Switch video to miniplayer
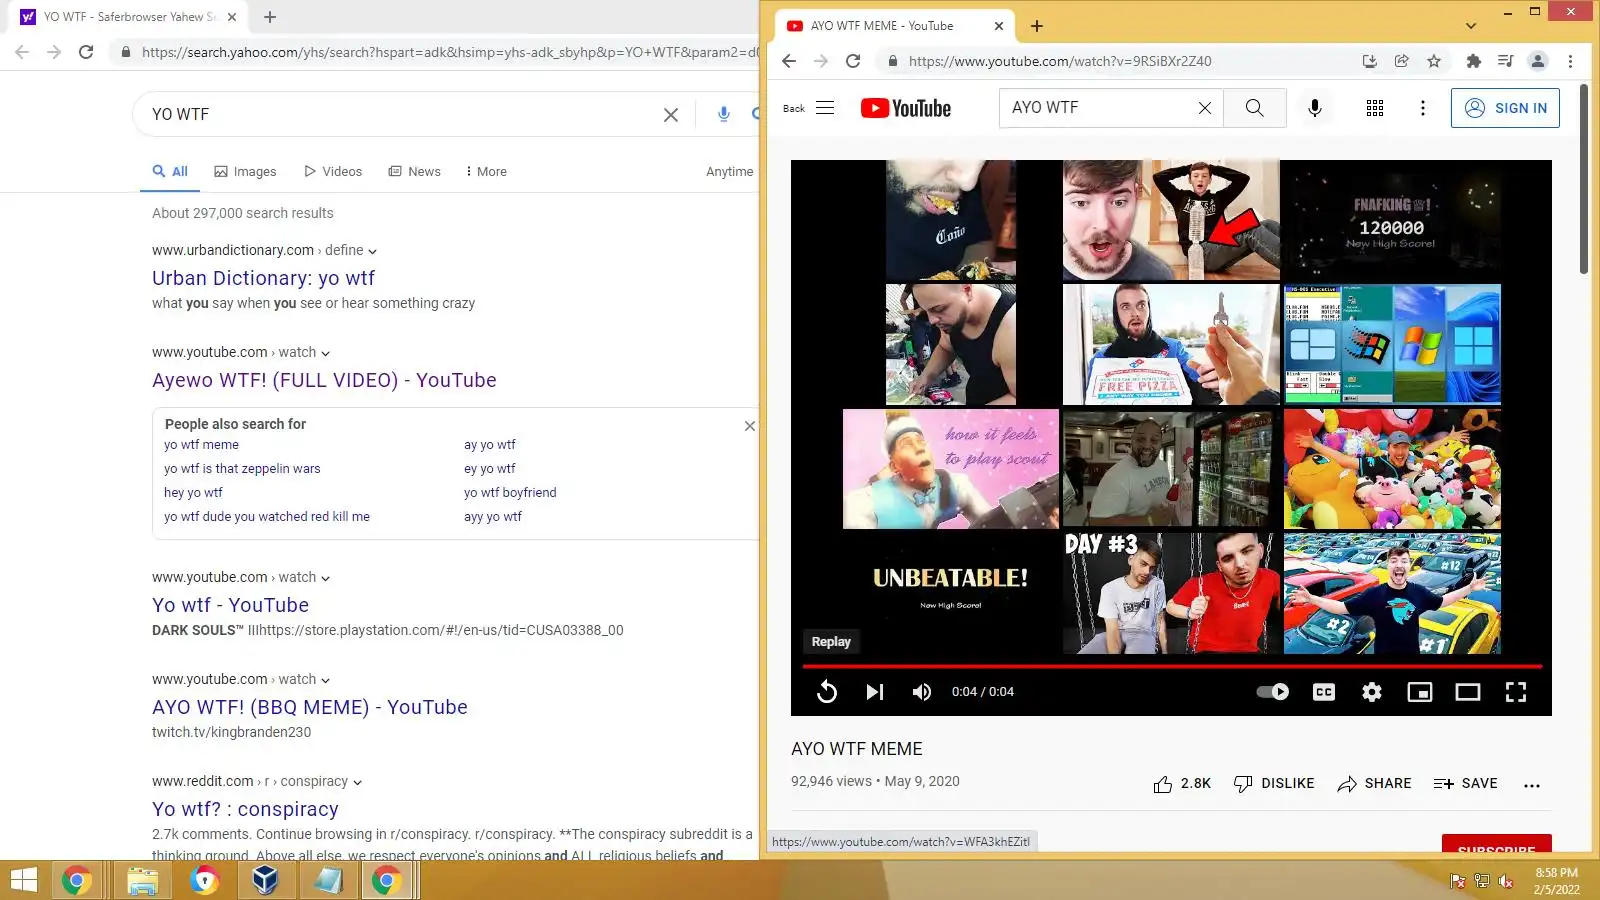 pos(1420,692)
